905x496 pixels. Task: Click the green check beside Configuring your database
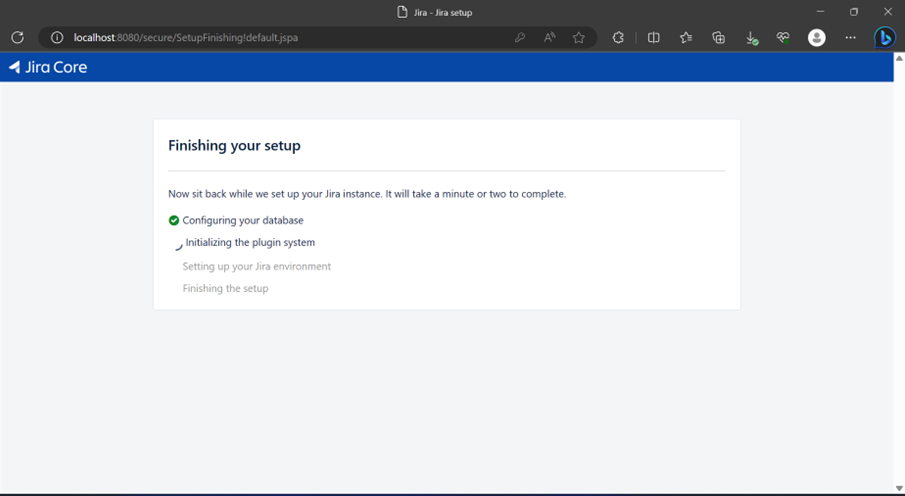tap(174, 220)
